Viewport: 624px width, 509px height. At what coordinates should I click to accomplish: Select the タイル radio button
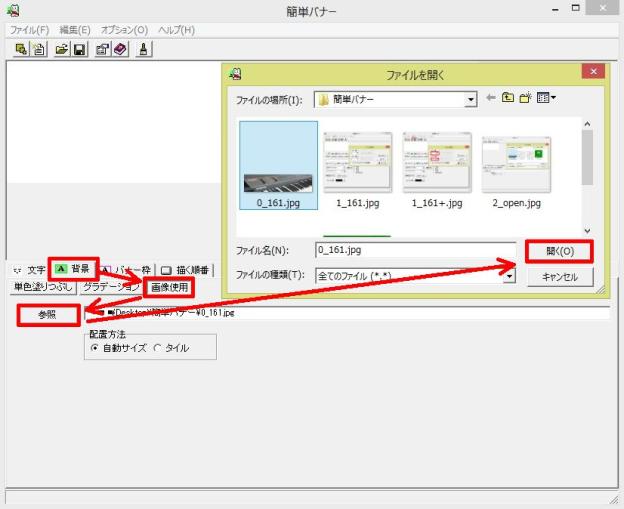point(157,348)
